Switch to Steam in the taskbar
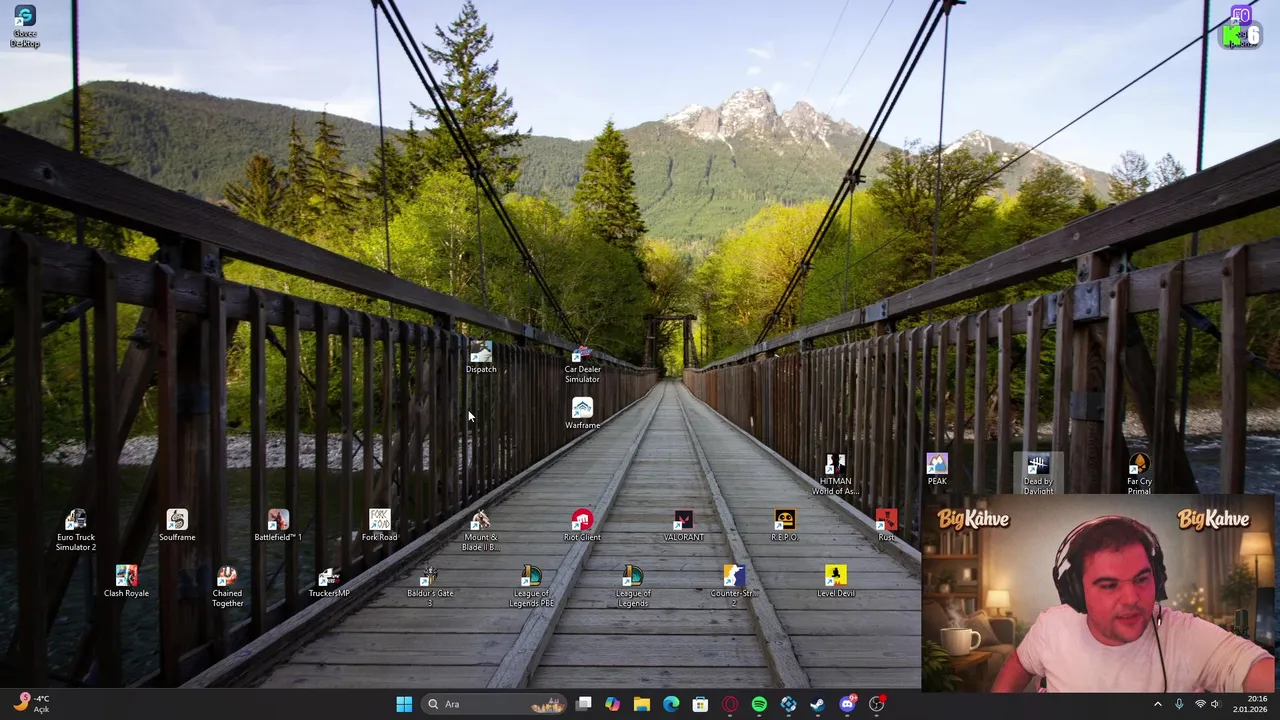Screen dimensions: 1280x720 tap(817, 704)
